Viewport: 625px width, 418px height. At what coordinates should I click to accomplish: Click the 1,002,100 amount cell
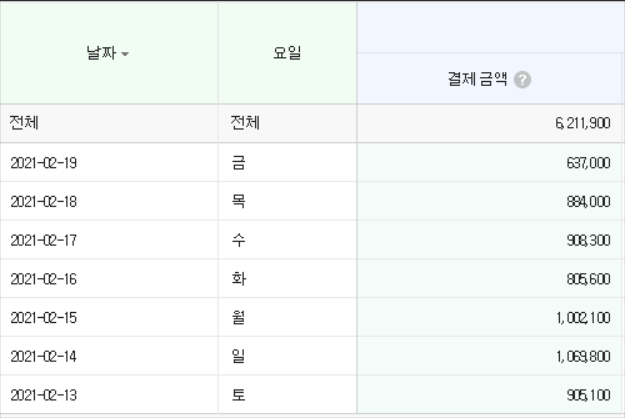coord(490,317)
